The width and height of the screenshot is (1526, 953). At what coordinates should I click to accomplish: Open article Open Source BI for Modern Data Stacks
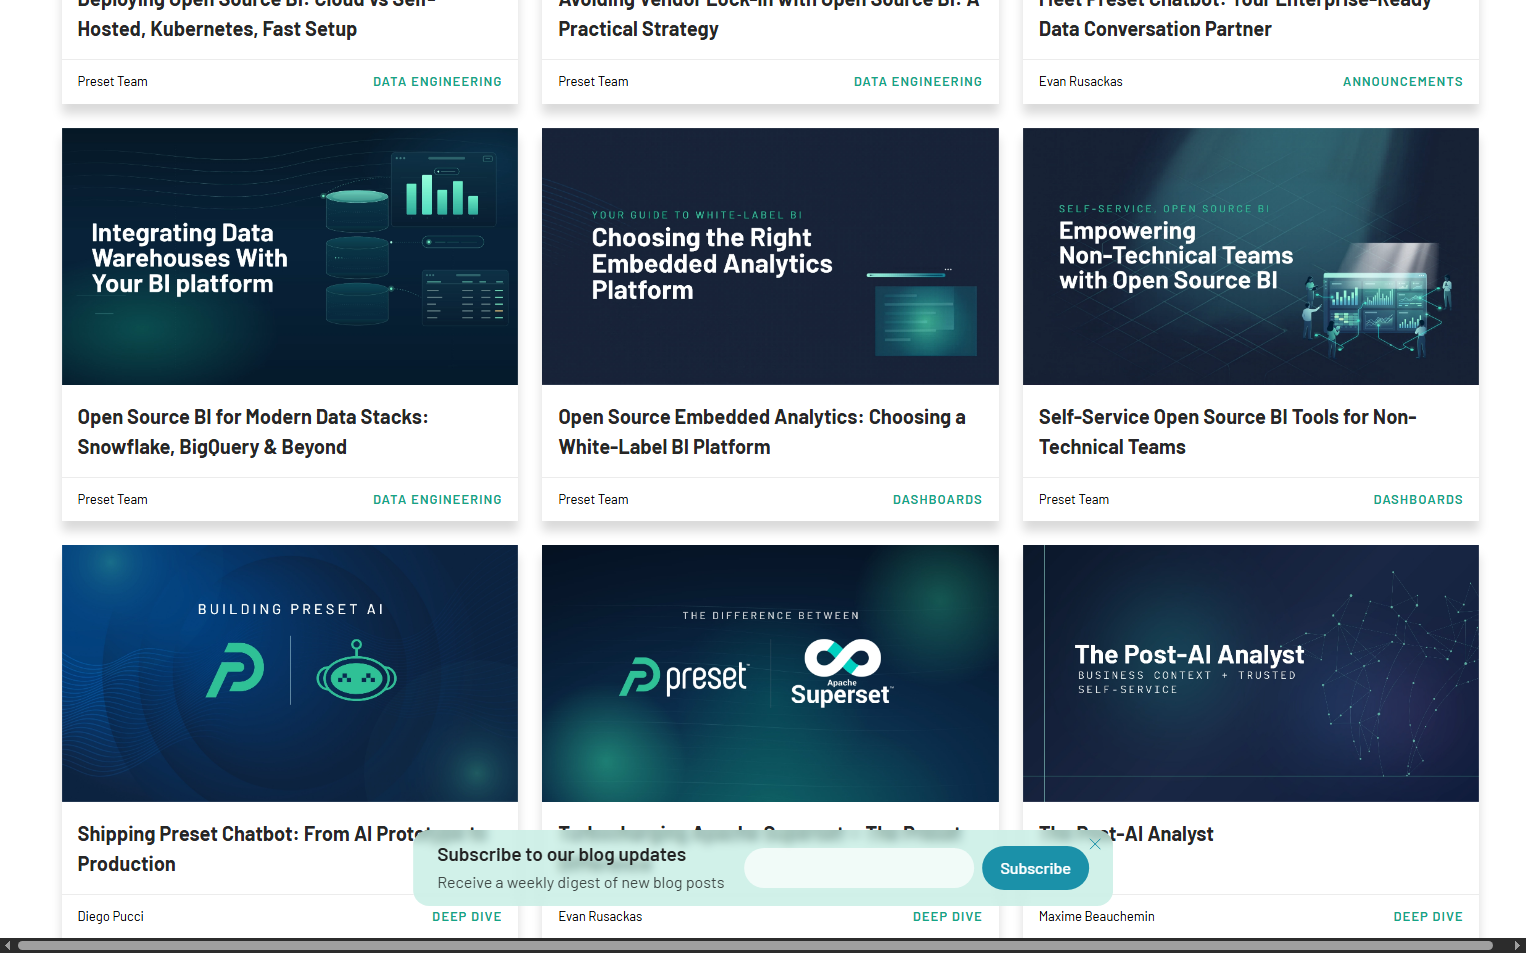pyautogui.click(x=253, y=432)
